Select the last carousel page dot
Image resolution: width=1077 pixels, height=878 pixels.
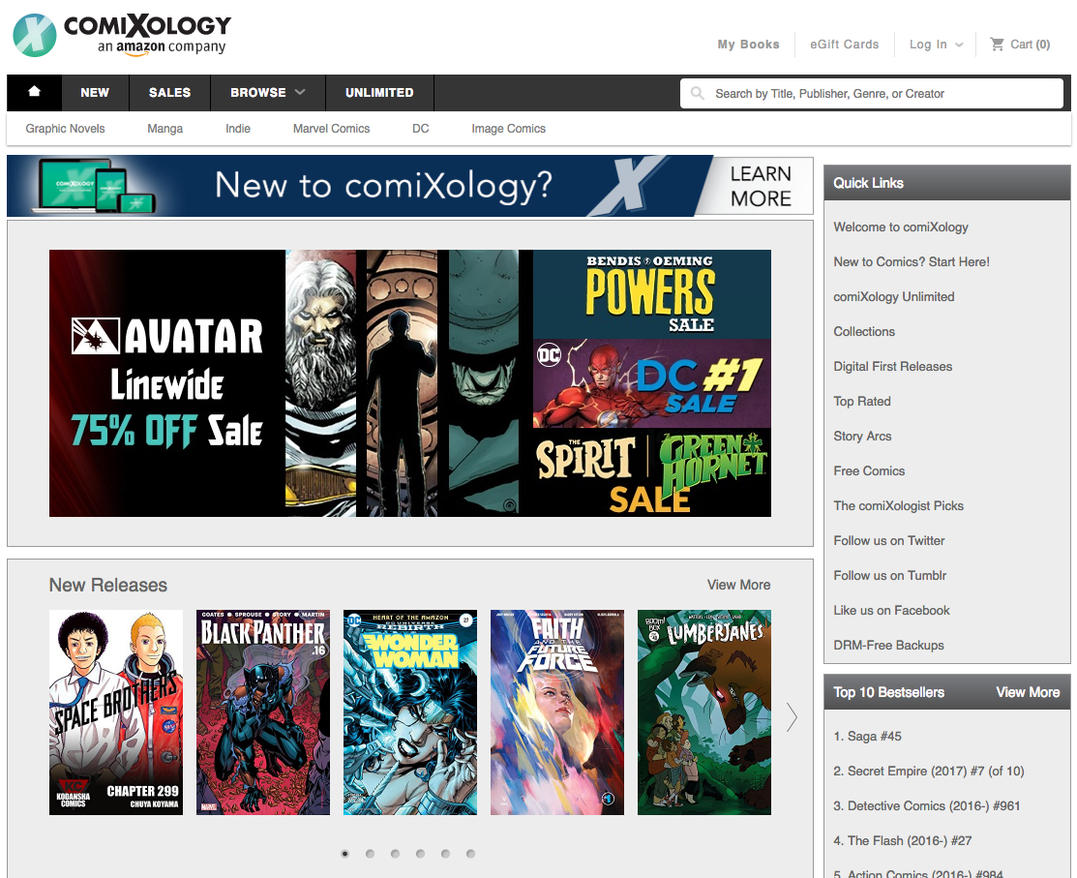click(470, 853)
